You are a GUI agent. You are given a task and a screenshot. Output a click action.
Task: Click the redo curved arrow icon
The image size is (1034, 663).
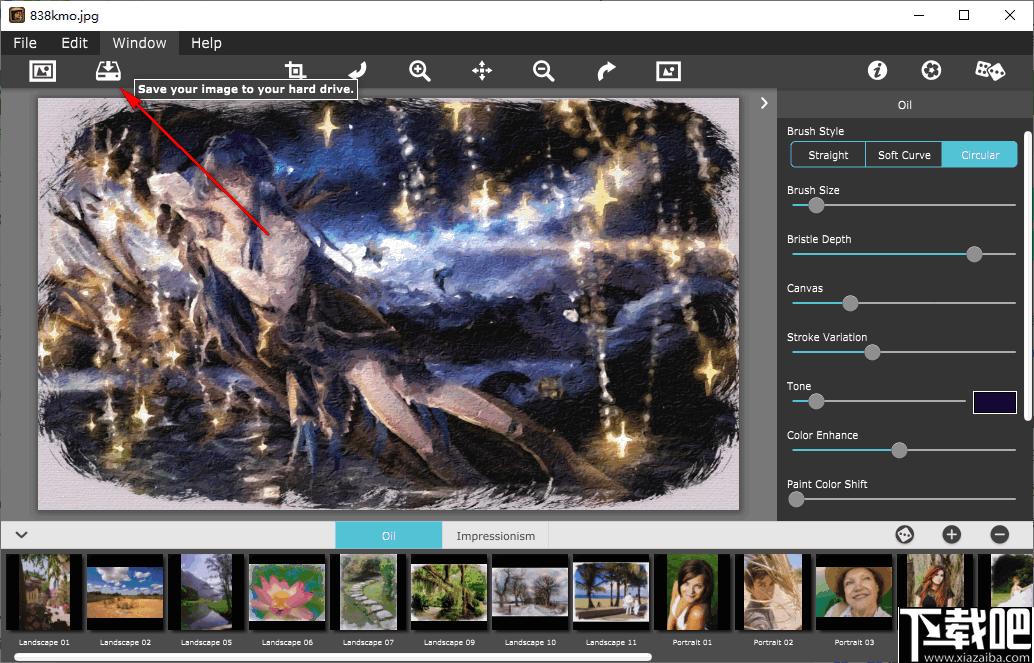tap(606, 71)
